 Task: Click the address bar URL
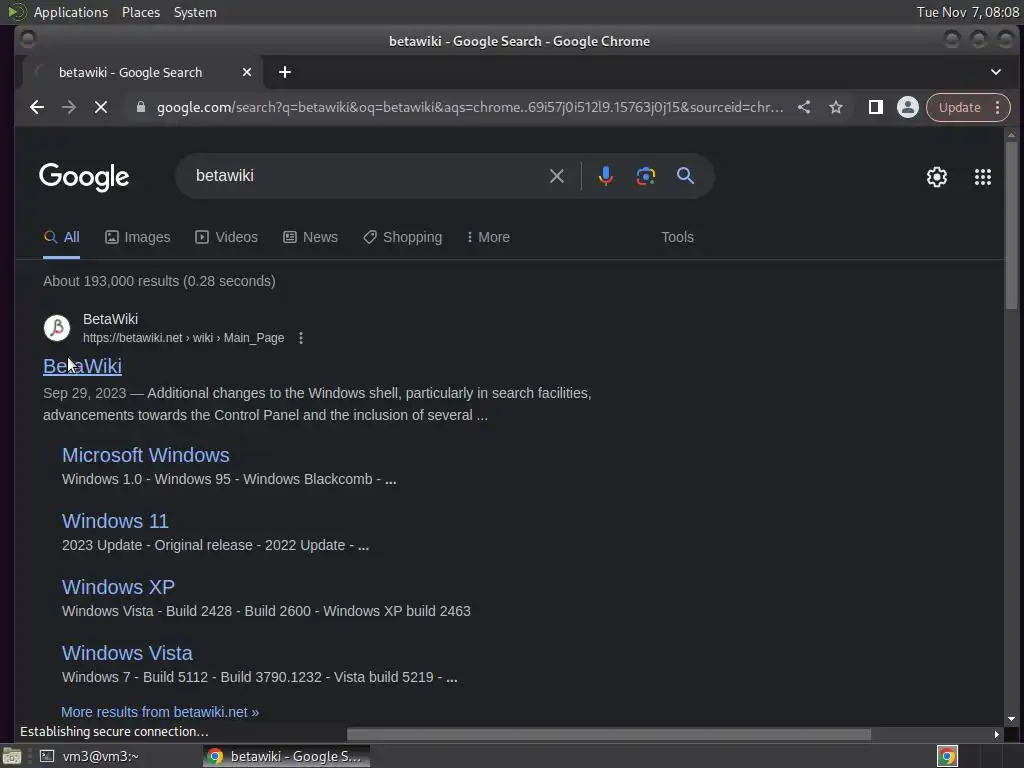470,107
